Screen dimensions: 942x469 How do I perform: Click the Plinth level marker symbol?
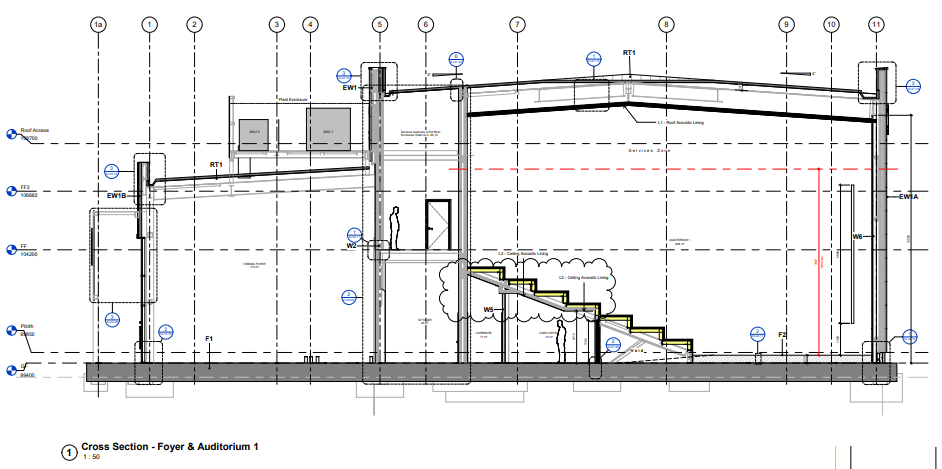click(x=12, y=331)
